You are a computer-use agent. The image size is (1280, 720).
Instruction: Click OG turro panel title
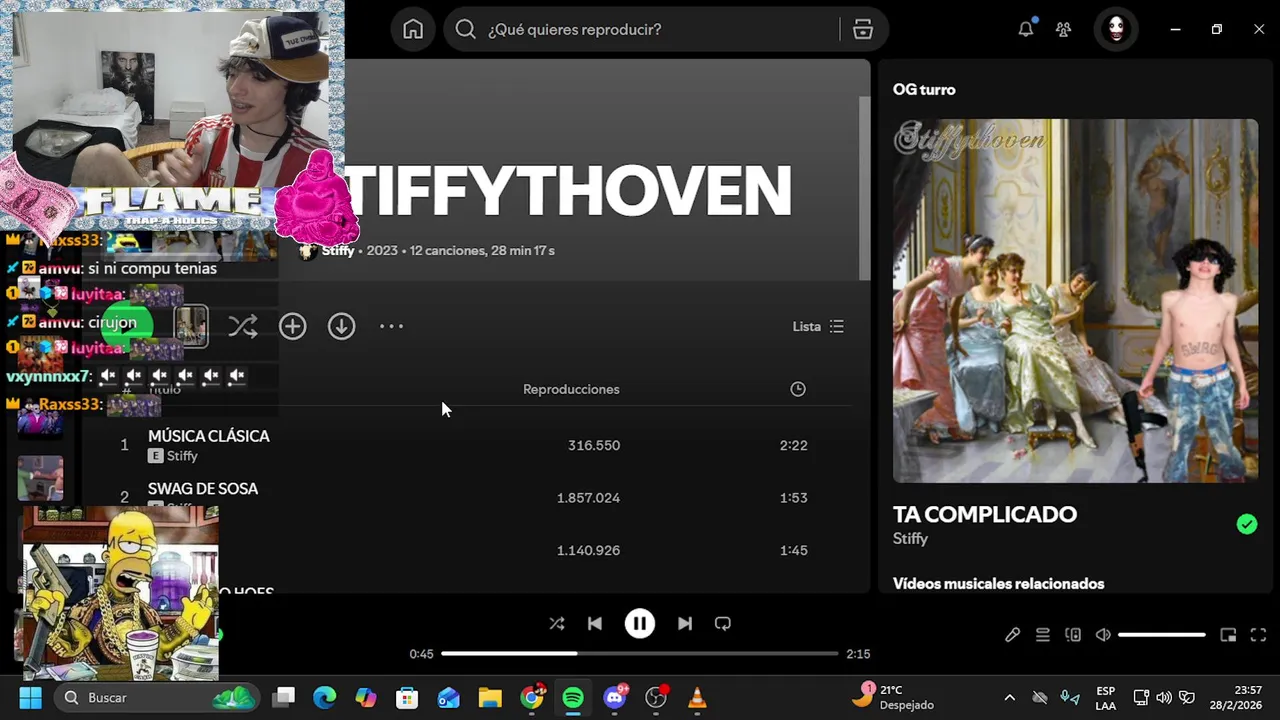(x=924, y=89)
